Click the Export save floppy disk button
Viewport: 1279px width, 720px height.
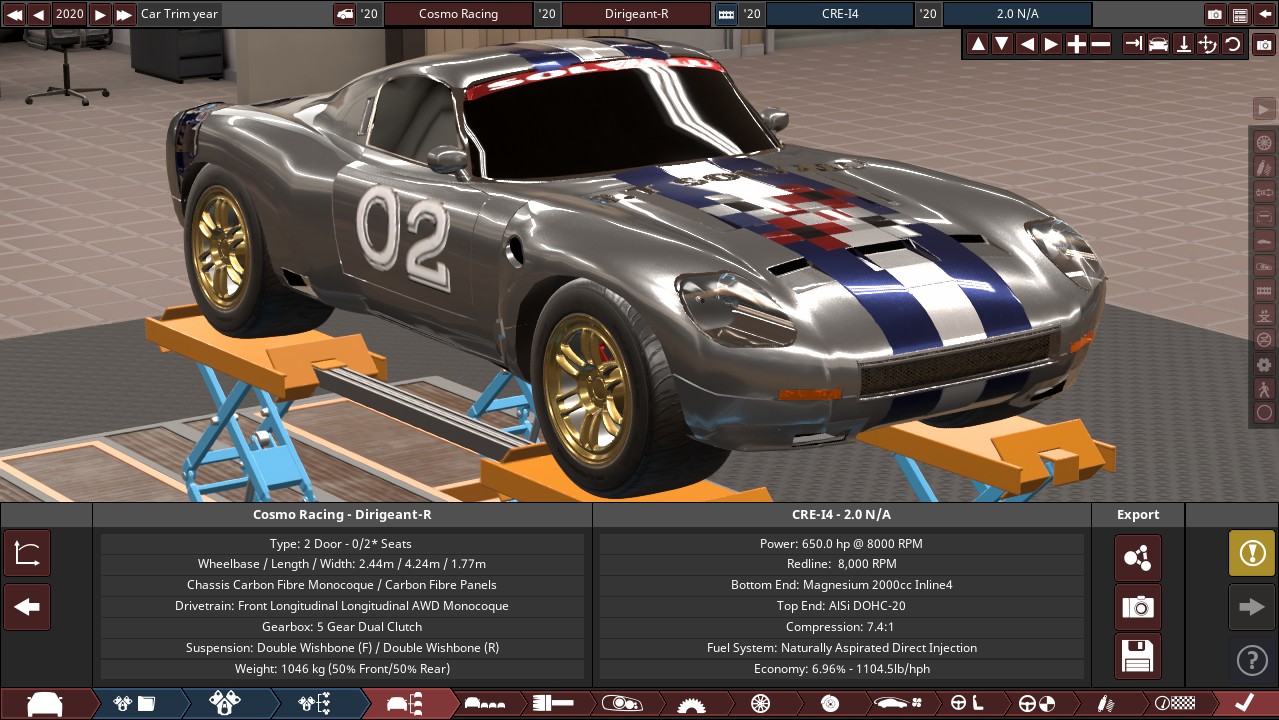click(1138, 656)
